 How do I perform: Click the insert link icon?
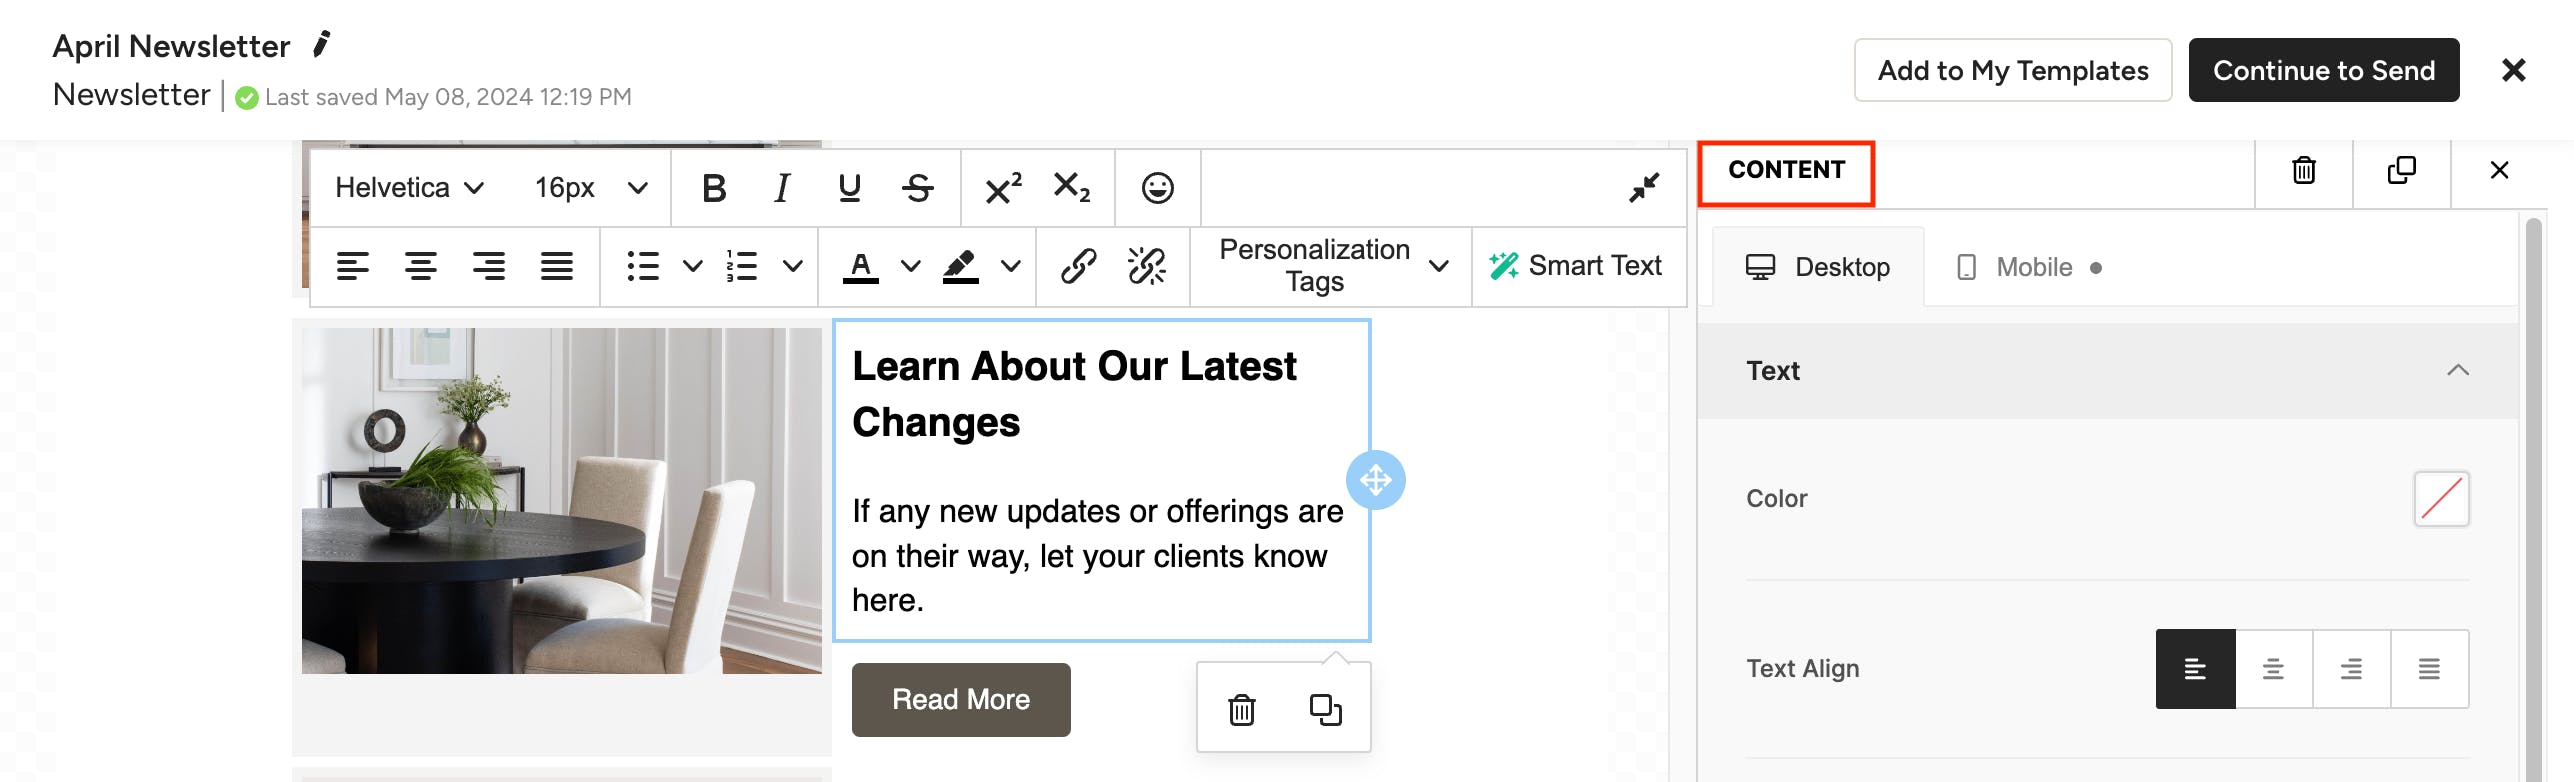point(1078,266)
